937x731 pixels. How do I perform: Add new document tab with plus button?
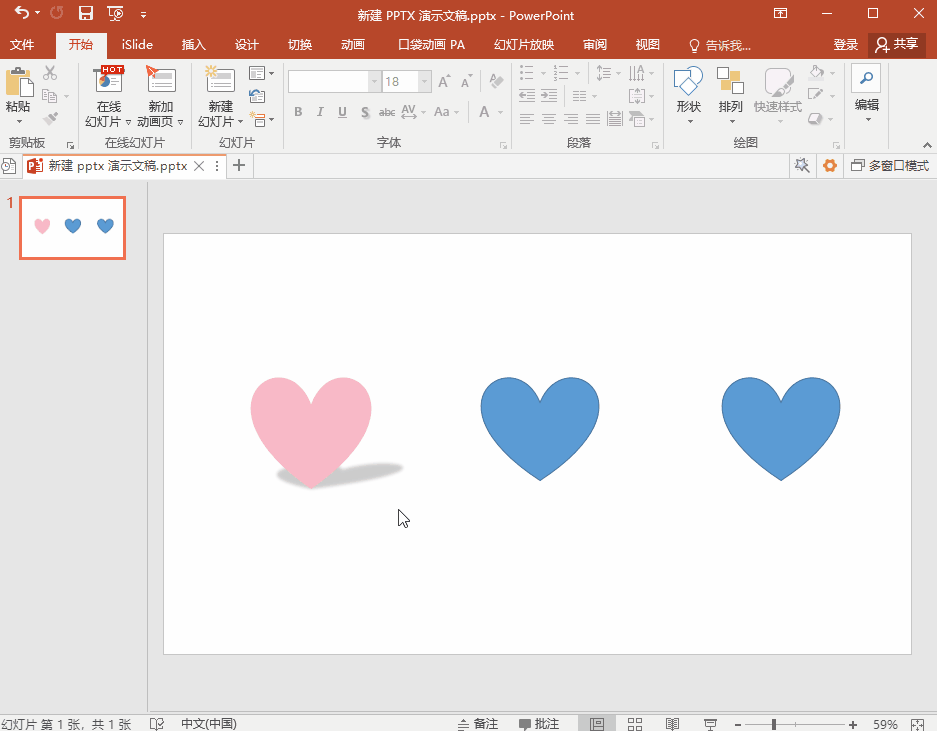[x=239, y=166]
